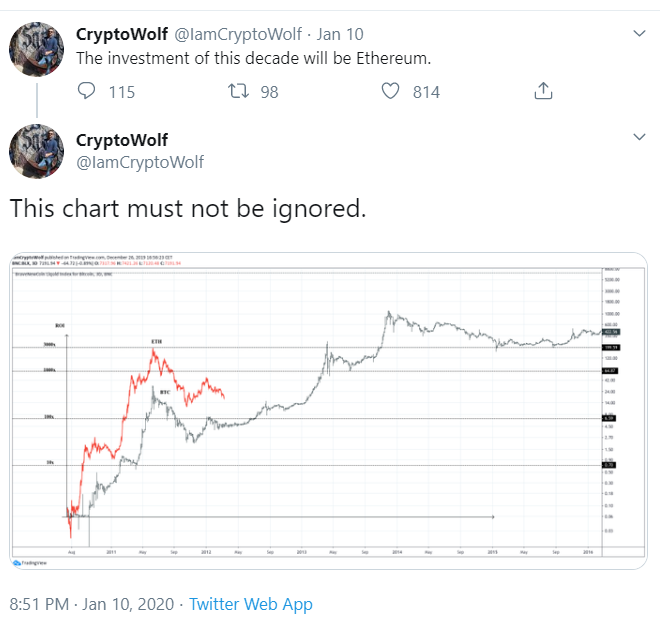Image resolution: width=660 pixels, height=624 pixels.
Task: Click the CryptoWolf name on second tweet
Action: pos(122,140)
